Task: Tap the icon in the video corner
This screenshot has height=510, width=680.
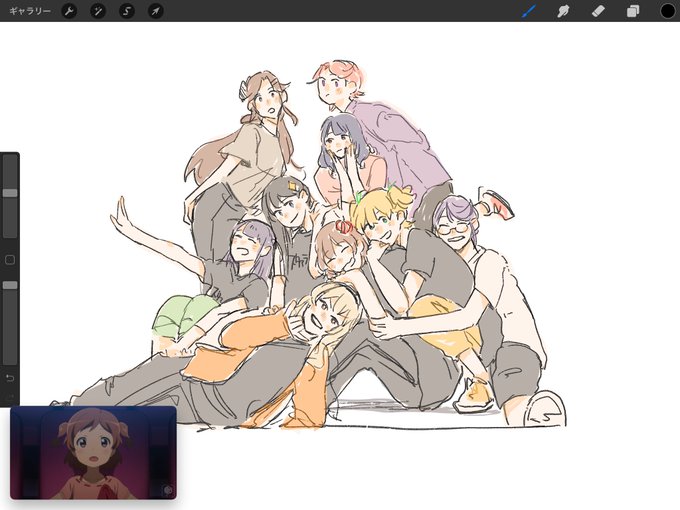Action: coord(168,490)
